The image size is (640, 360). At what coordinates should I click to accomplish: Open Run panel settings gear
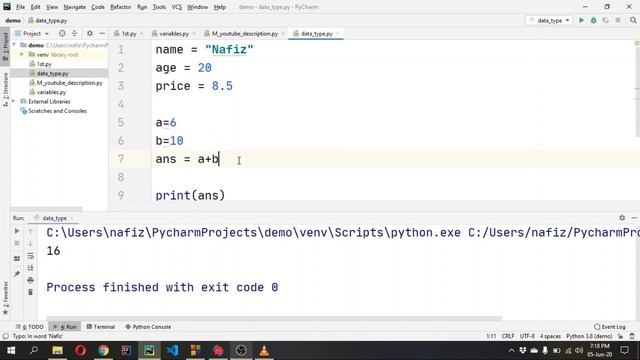(622, 218)
